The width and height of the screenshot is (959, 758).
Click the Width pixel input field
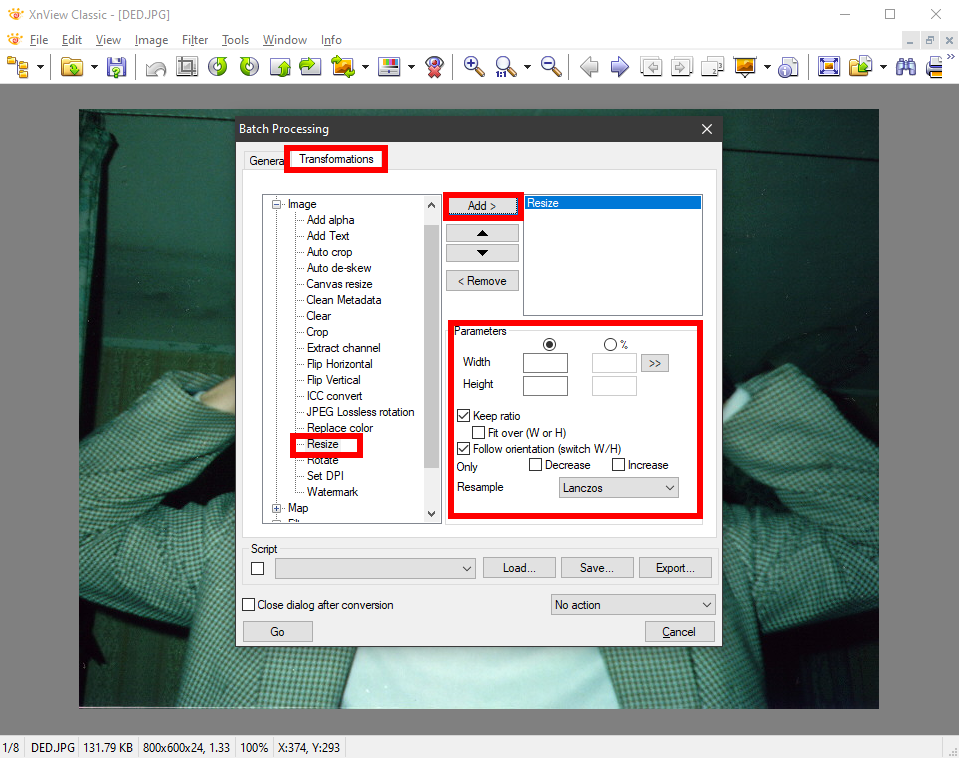pyautogui.click(x=545, y=363)
